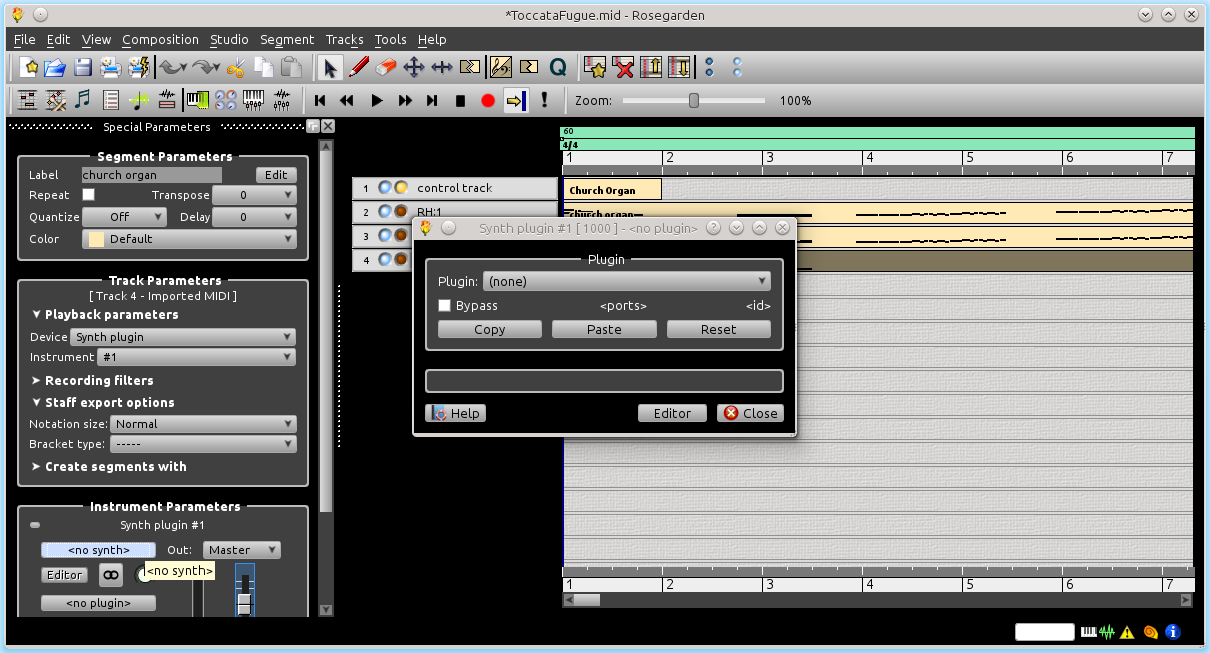Screen dimensions: 1210x653
Task: Click the Delete Track red X icon
Action: tap(624, 68)
